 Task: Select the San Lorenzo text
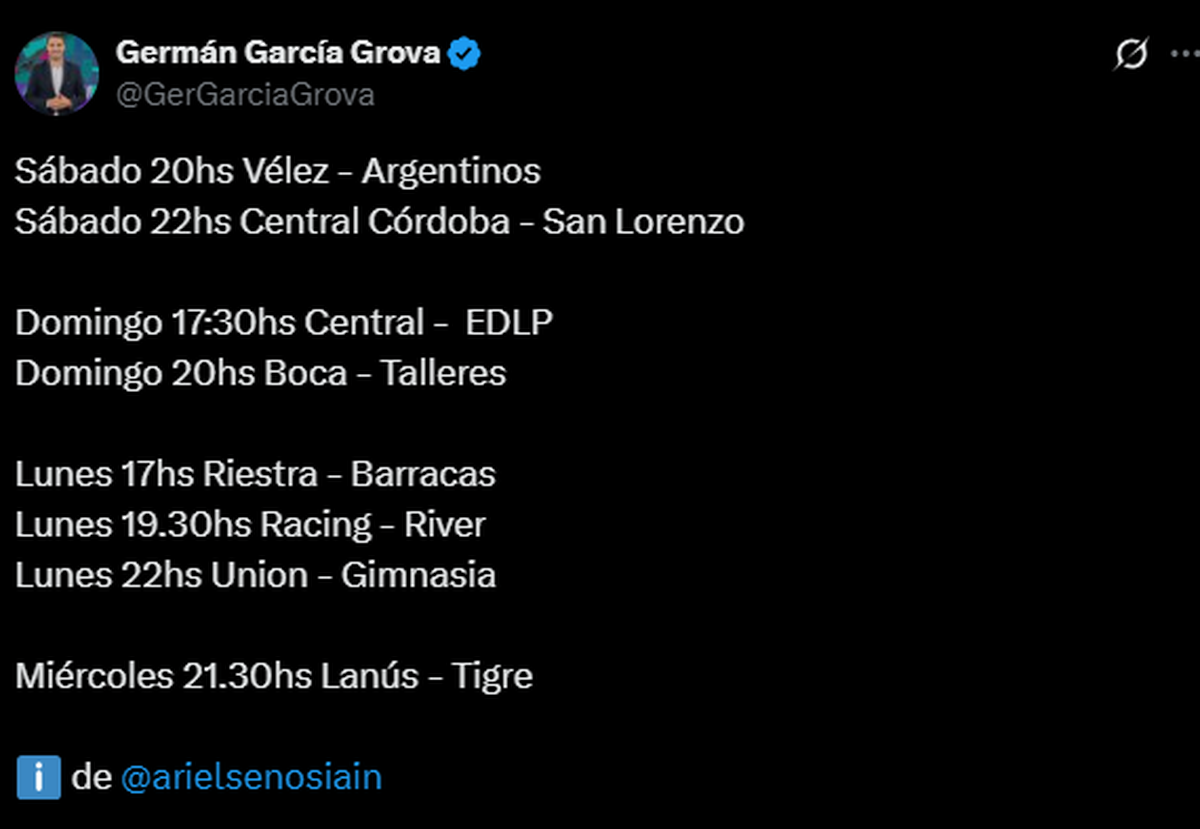(x=643, y=221)
